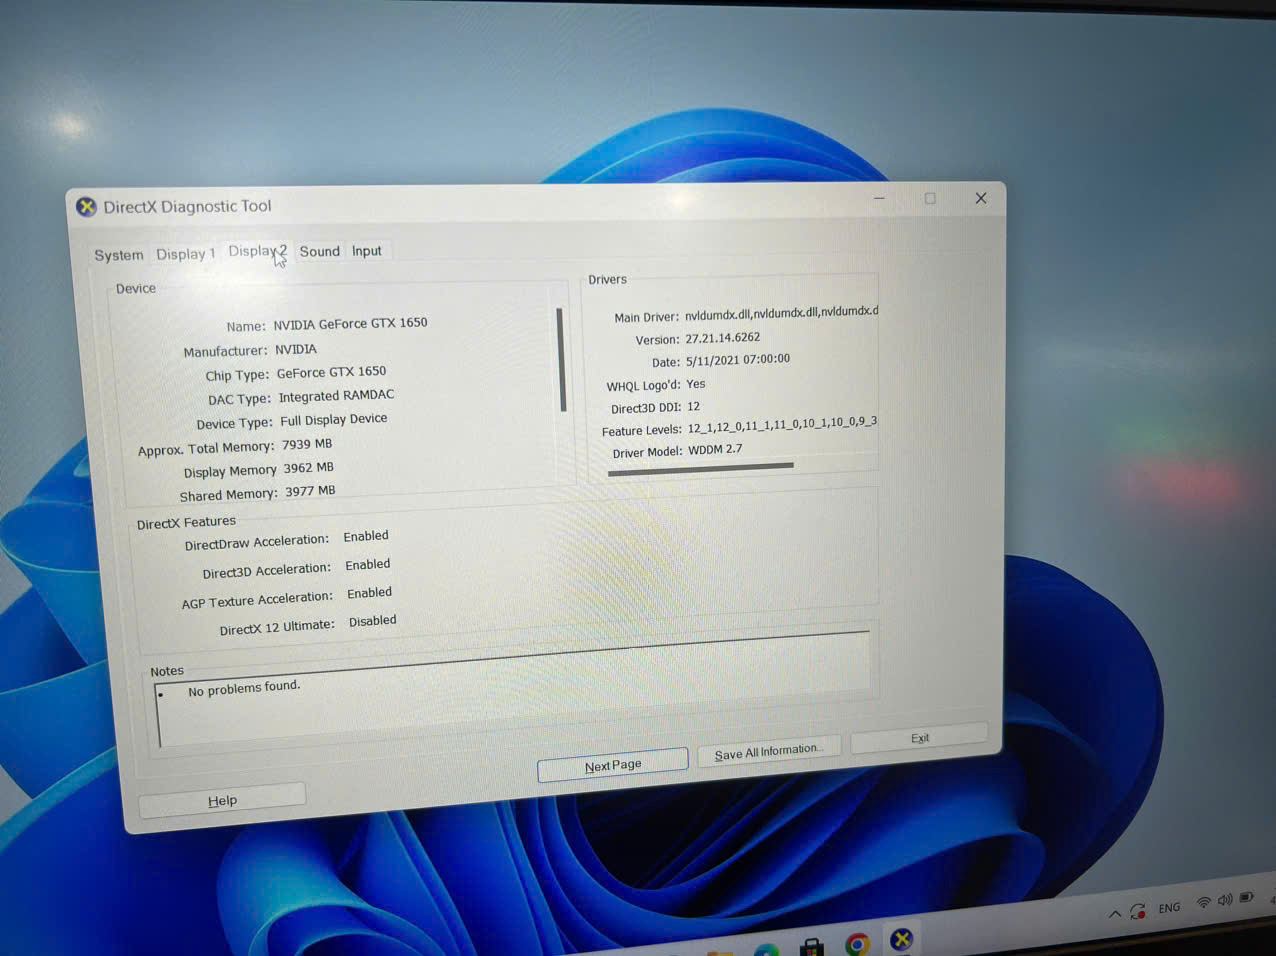This screenshot has height=956, width=1276.
Task: Click the battery status tray icon
Action: tap(1247, 898)
